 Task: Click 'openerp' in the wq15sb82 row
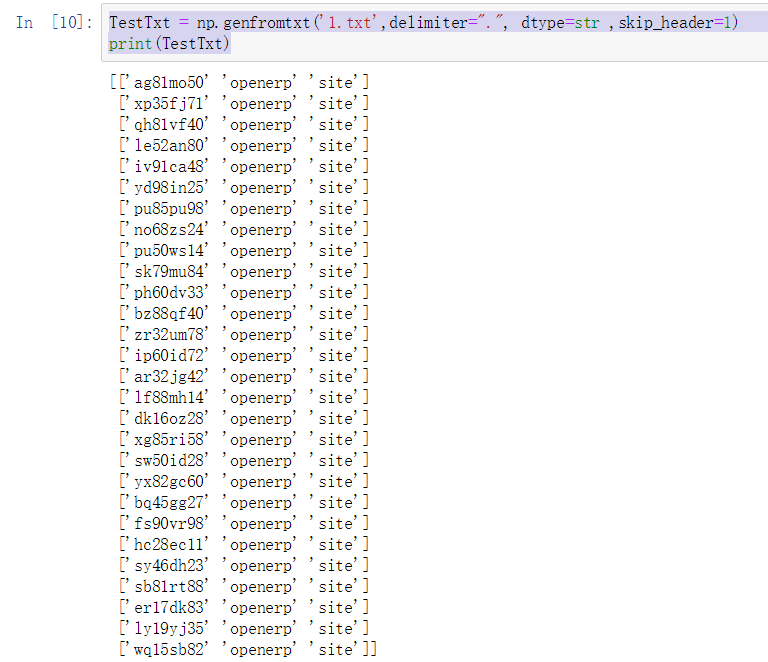[x=260, y=651]
